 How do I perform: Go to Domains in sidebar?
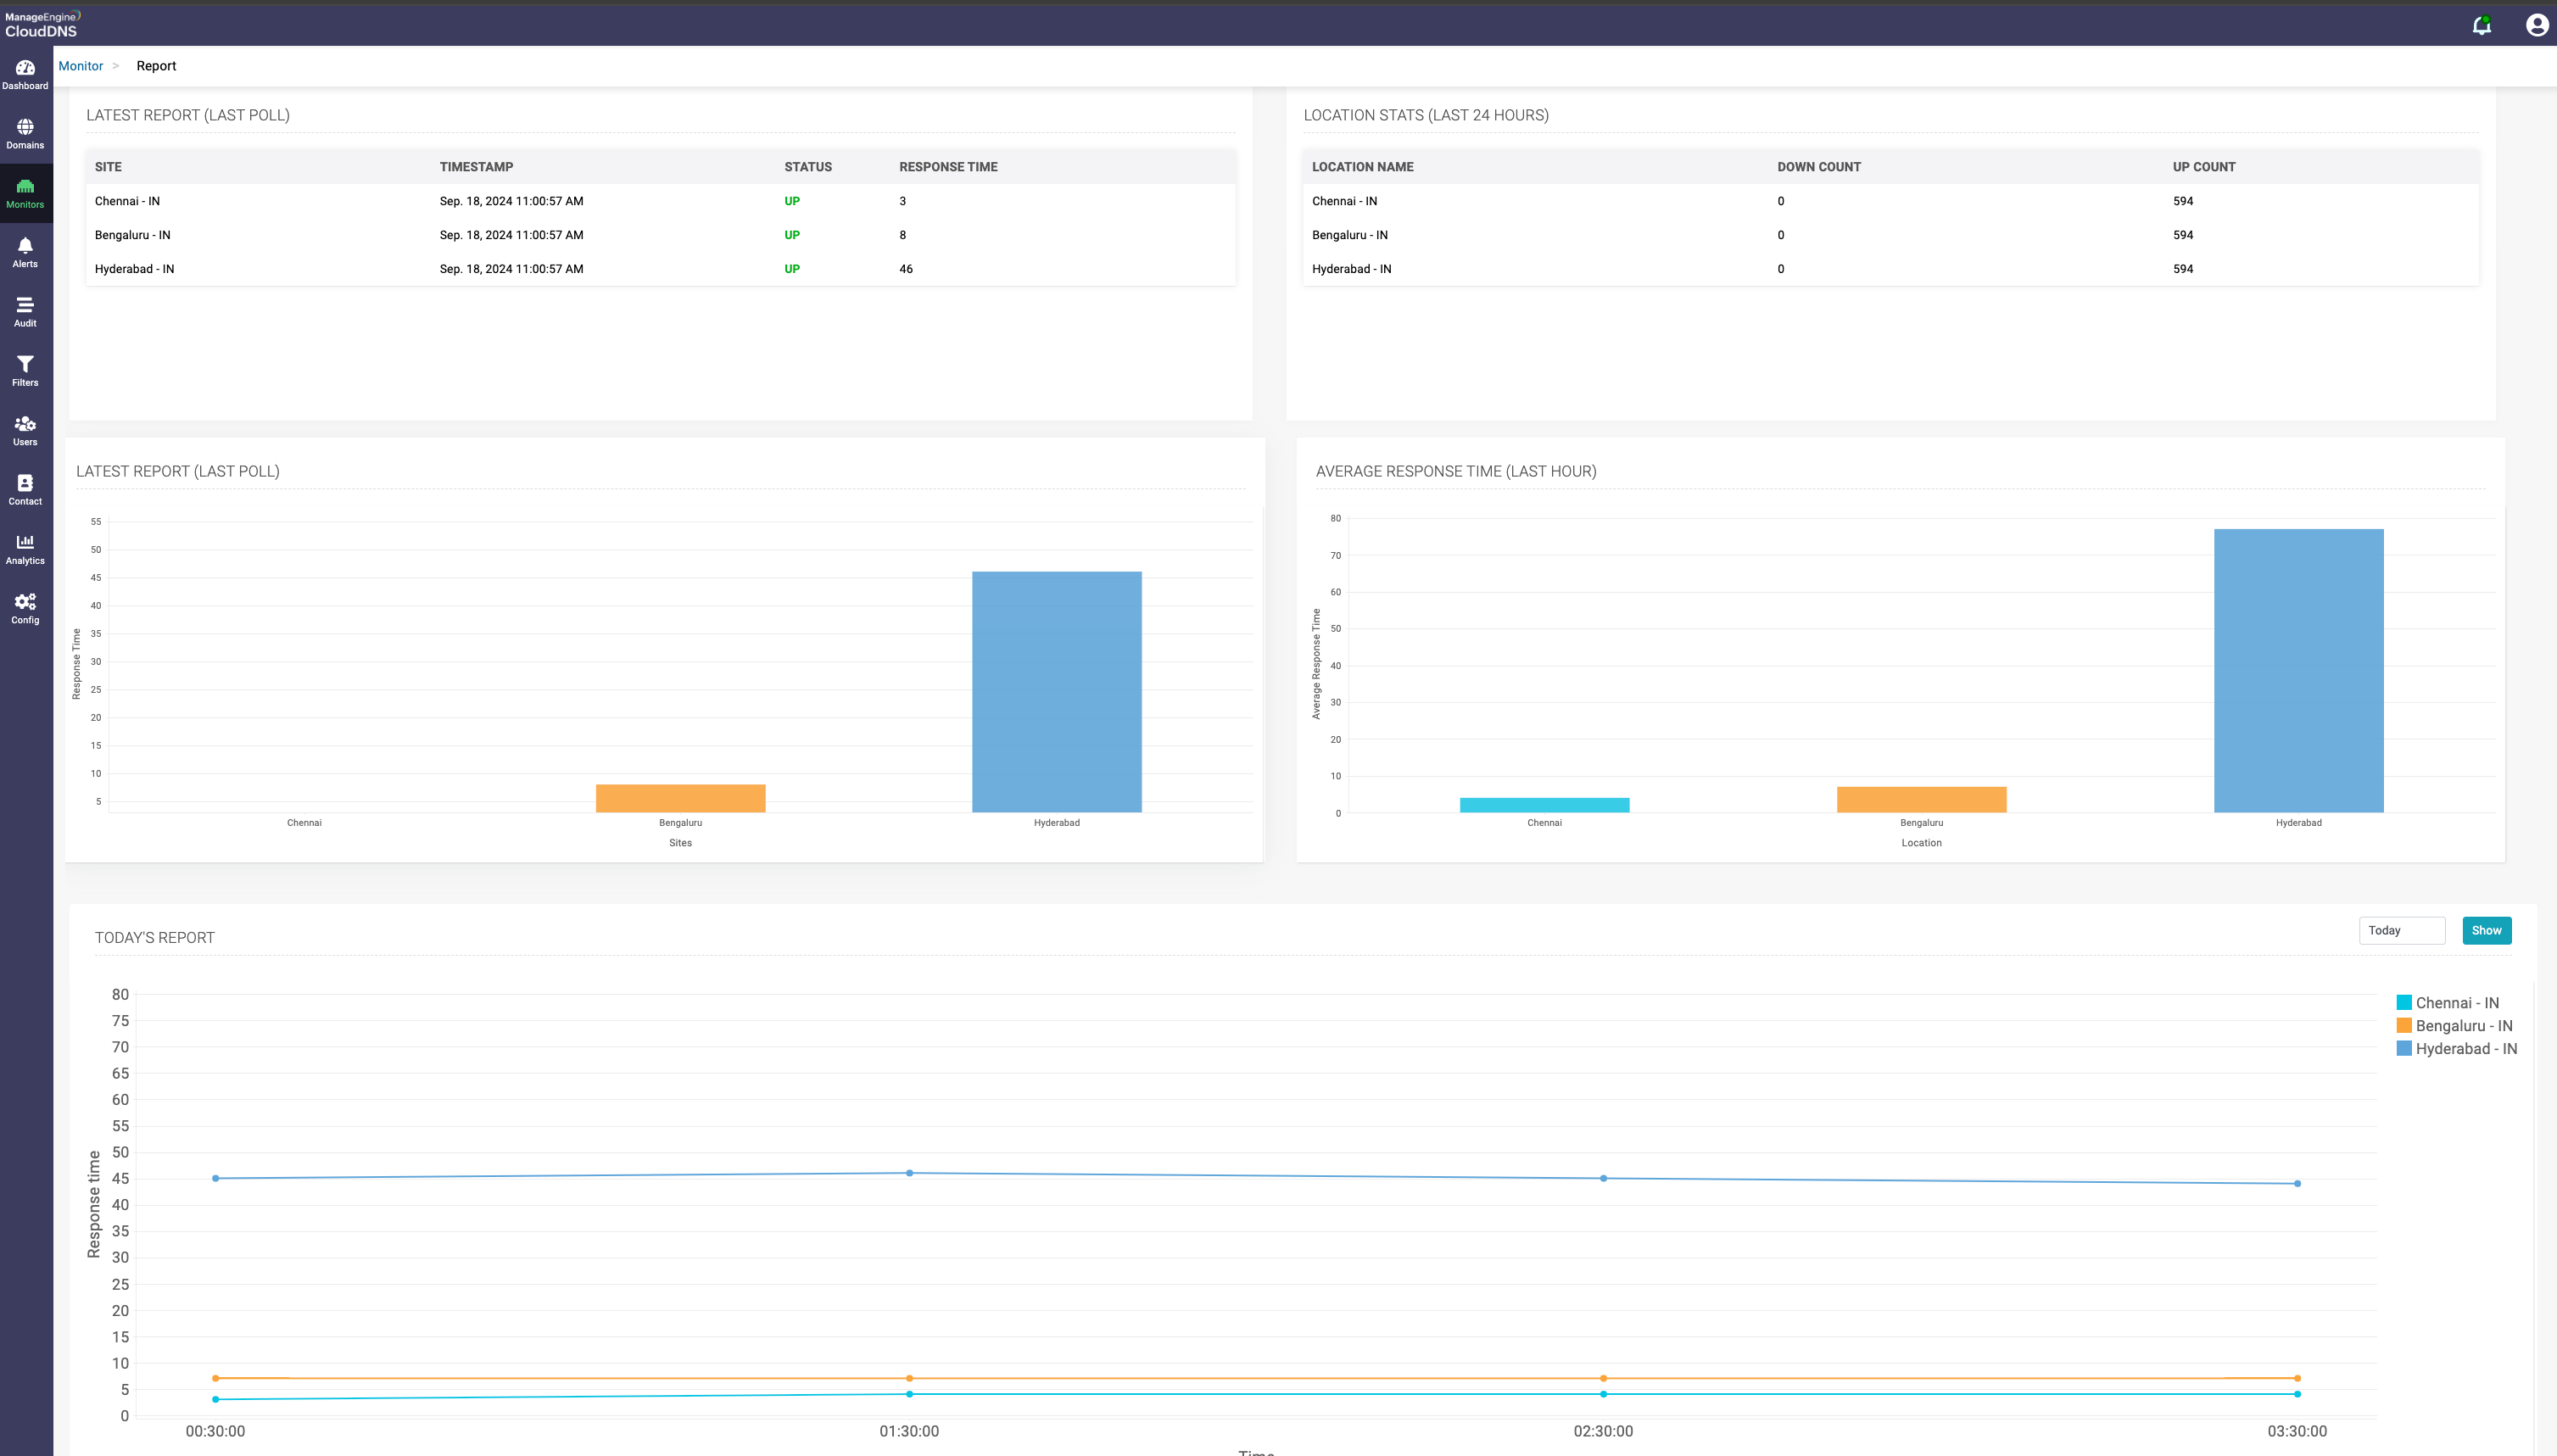point(25,133)
